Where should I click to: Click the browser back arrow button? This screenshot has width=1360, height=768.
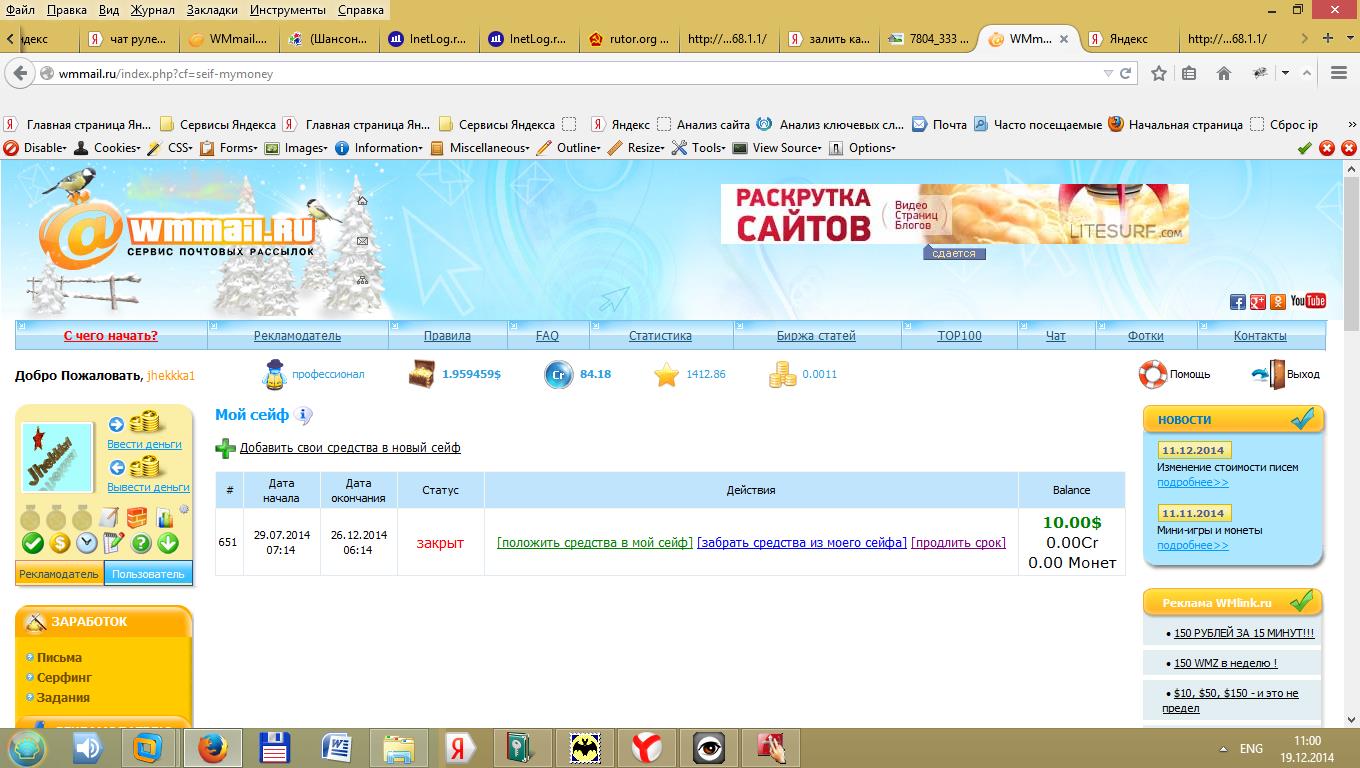click(x=17, y=73)
